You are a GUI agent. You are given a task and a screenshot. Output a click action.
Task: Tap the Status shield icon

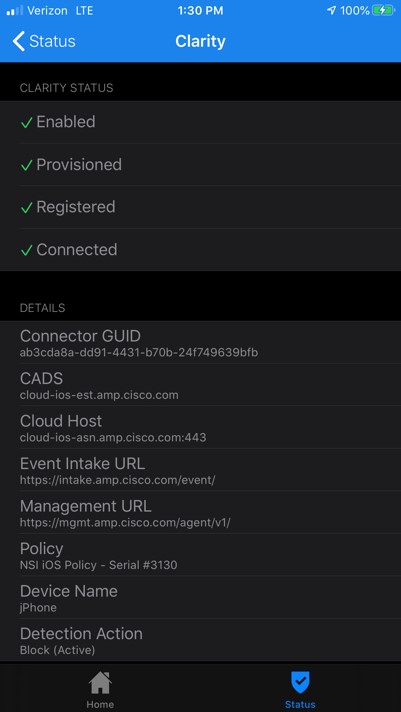(300, 683)
